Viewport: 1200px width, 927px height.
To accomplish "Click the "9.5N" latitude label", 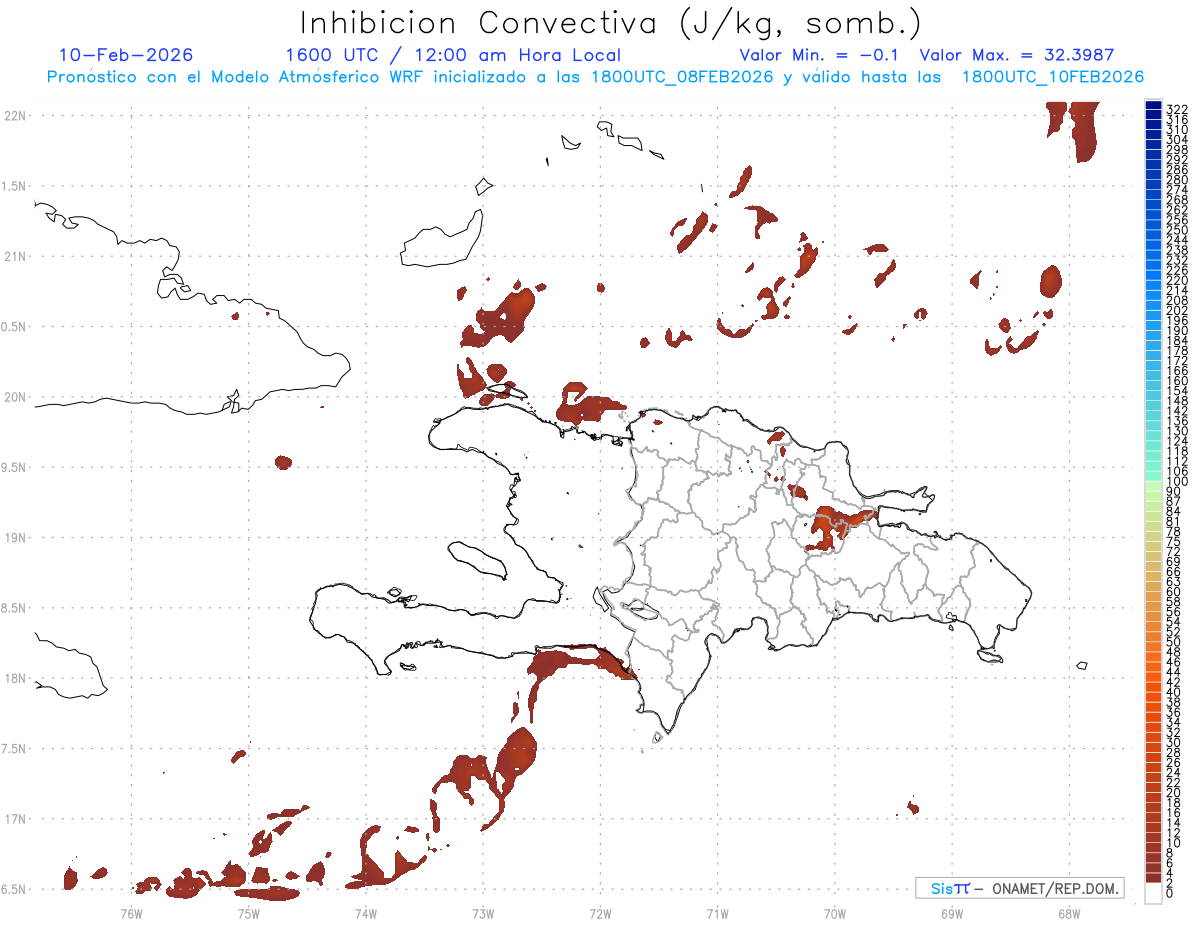I will pyautogui.click(x=15, y=467).
